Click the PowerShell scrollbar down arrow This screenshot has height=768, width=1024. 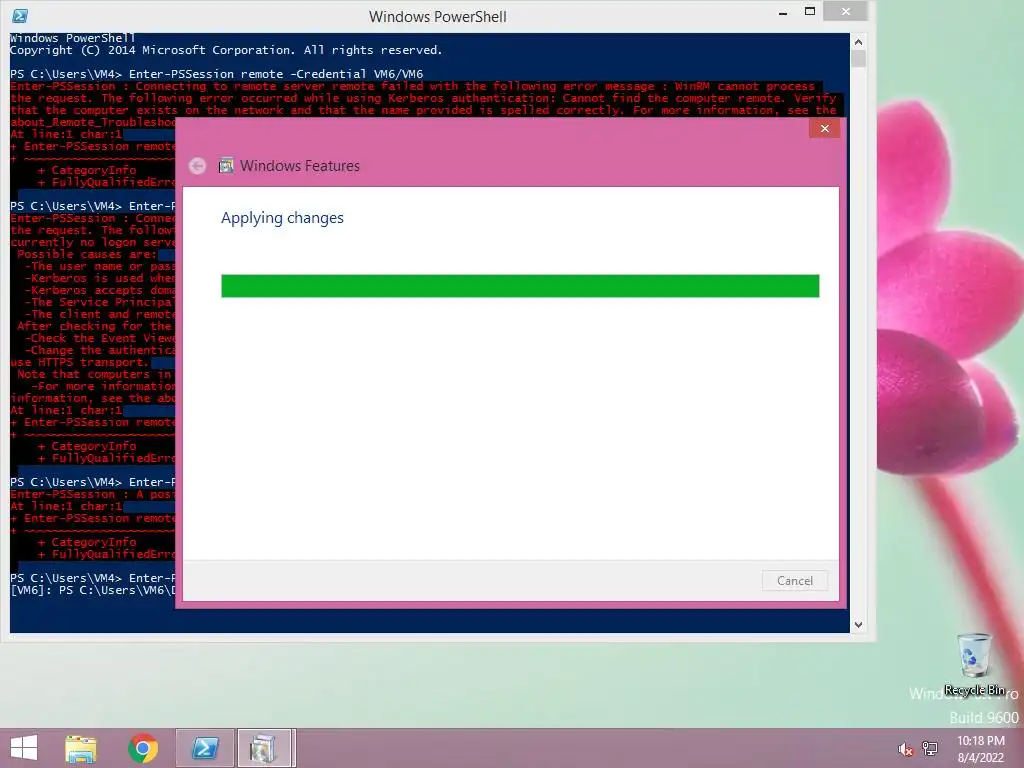coord(858,625)
